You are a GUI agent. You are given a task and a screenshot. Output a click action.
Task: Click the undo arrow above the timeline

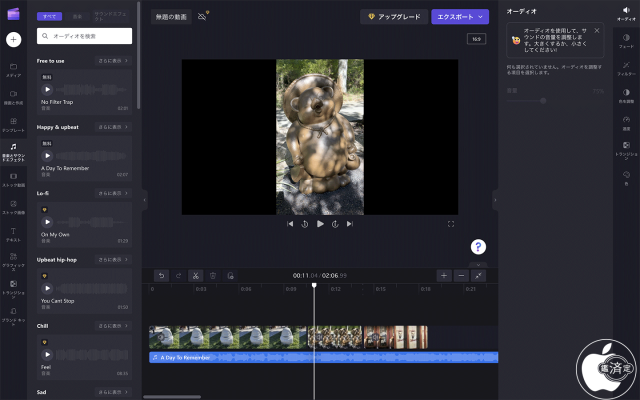[x=162, y=275]
